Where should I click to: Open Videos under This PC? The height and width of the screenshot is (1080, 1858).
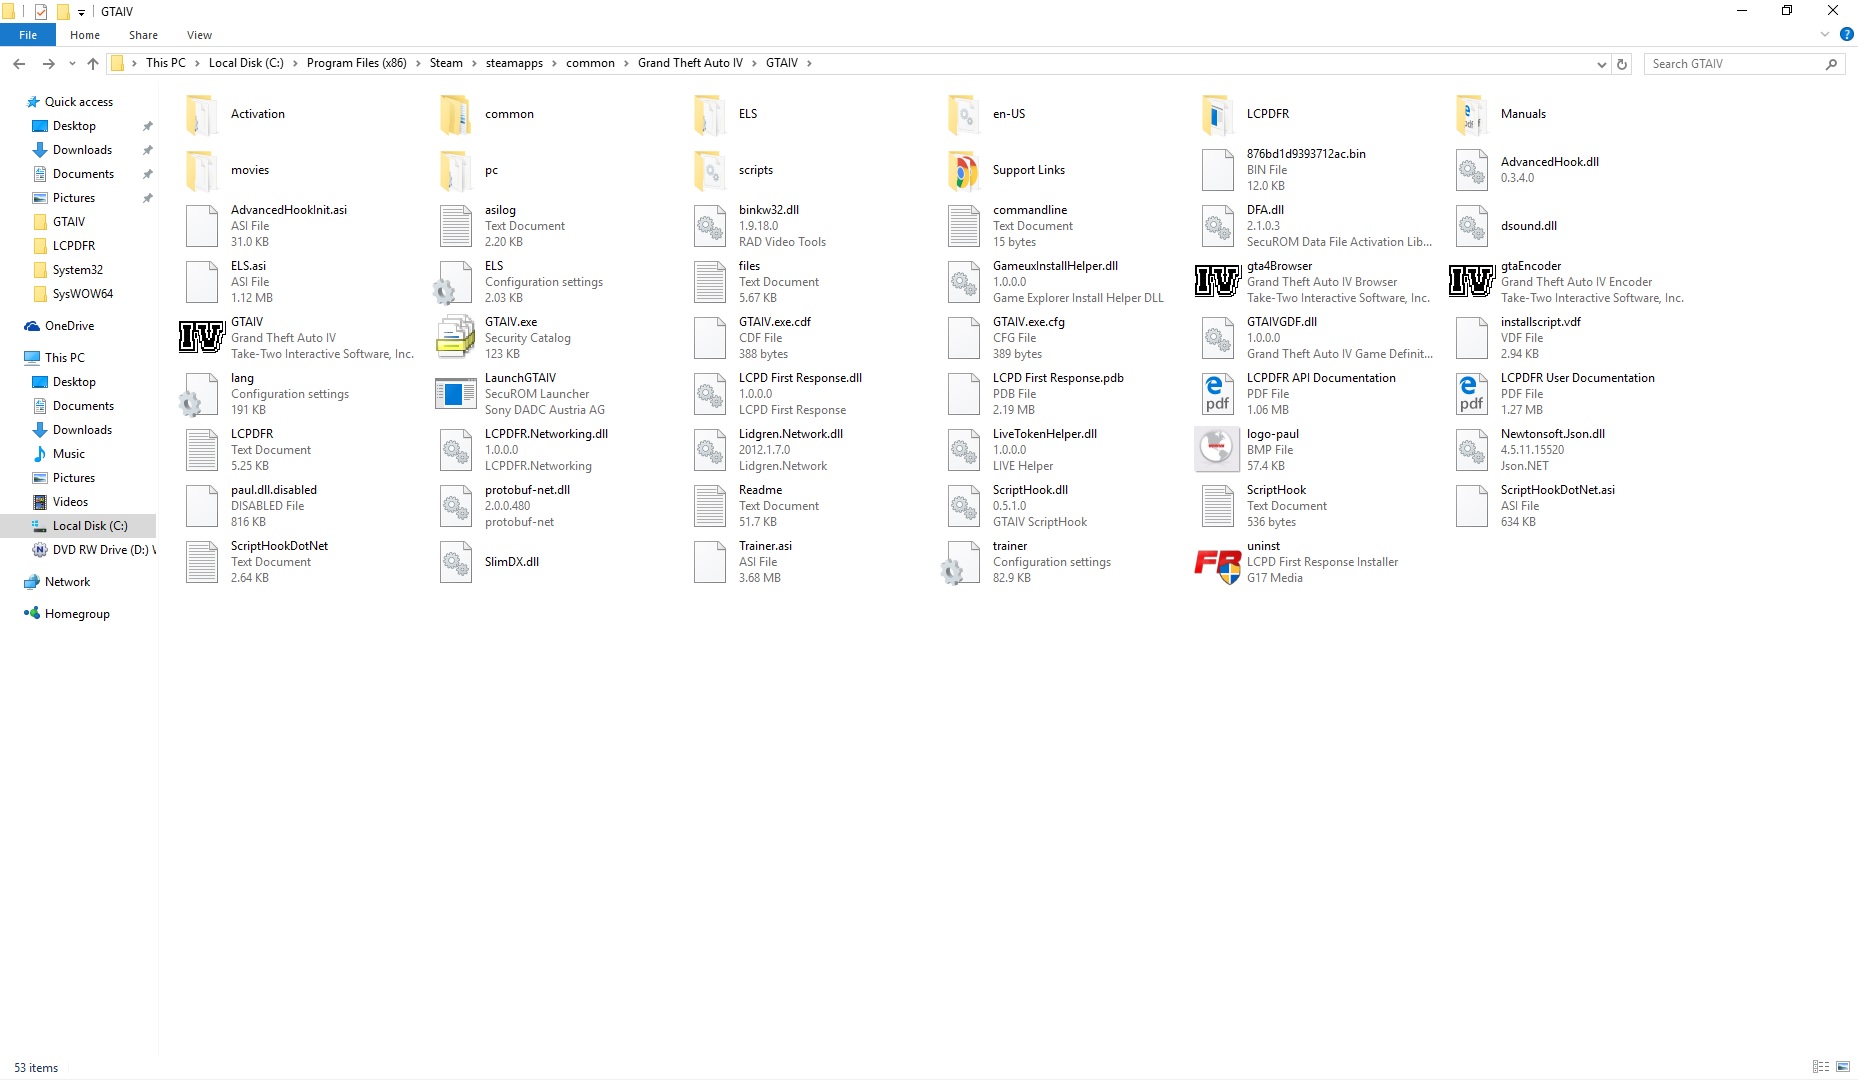point(70,502)
